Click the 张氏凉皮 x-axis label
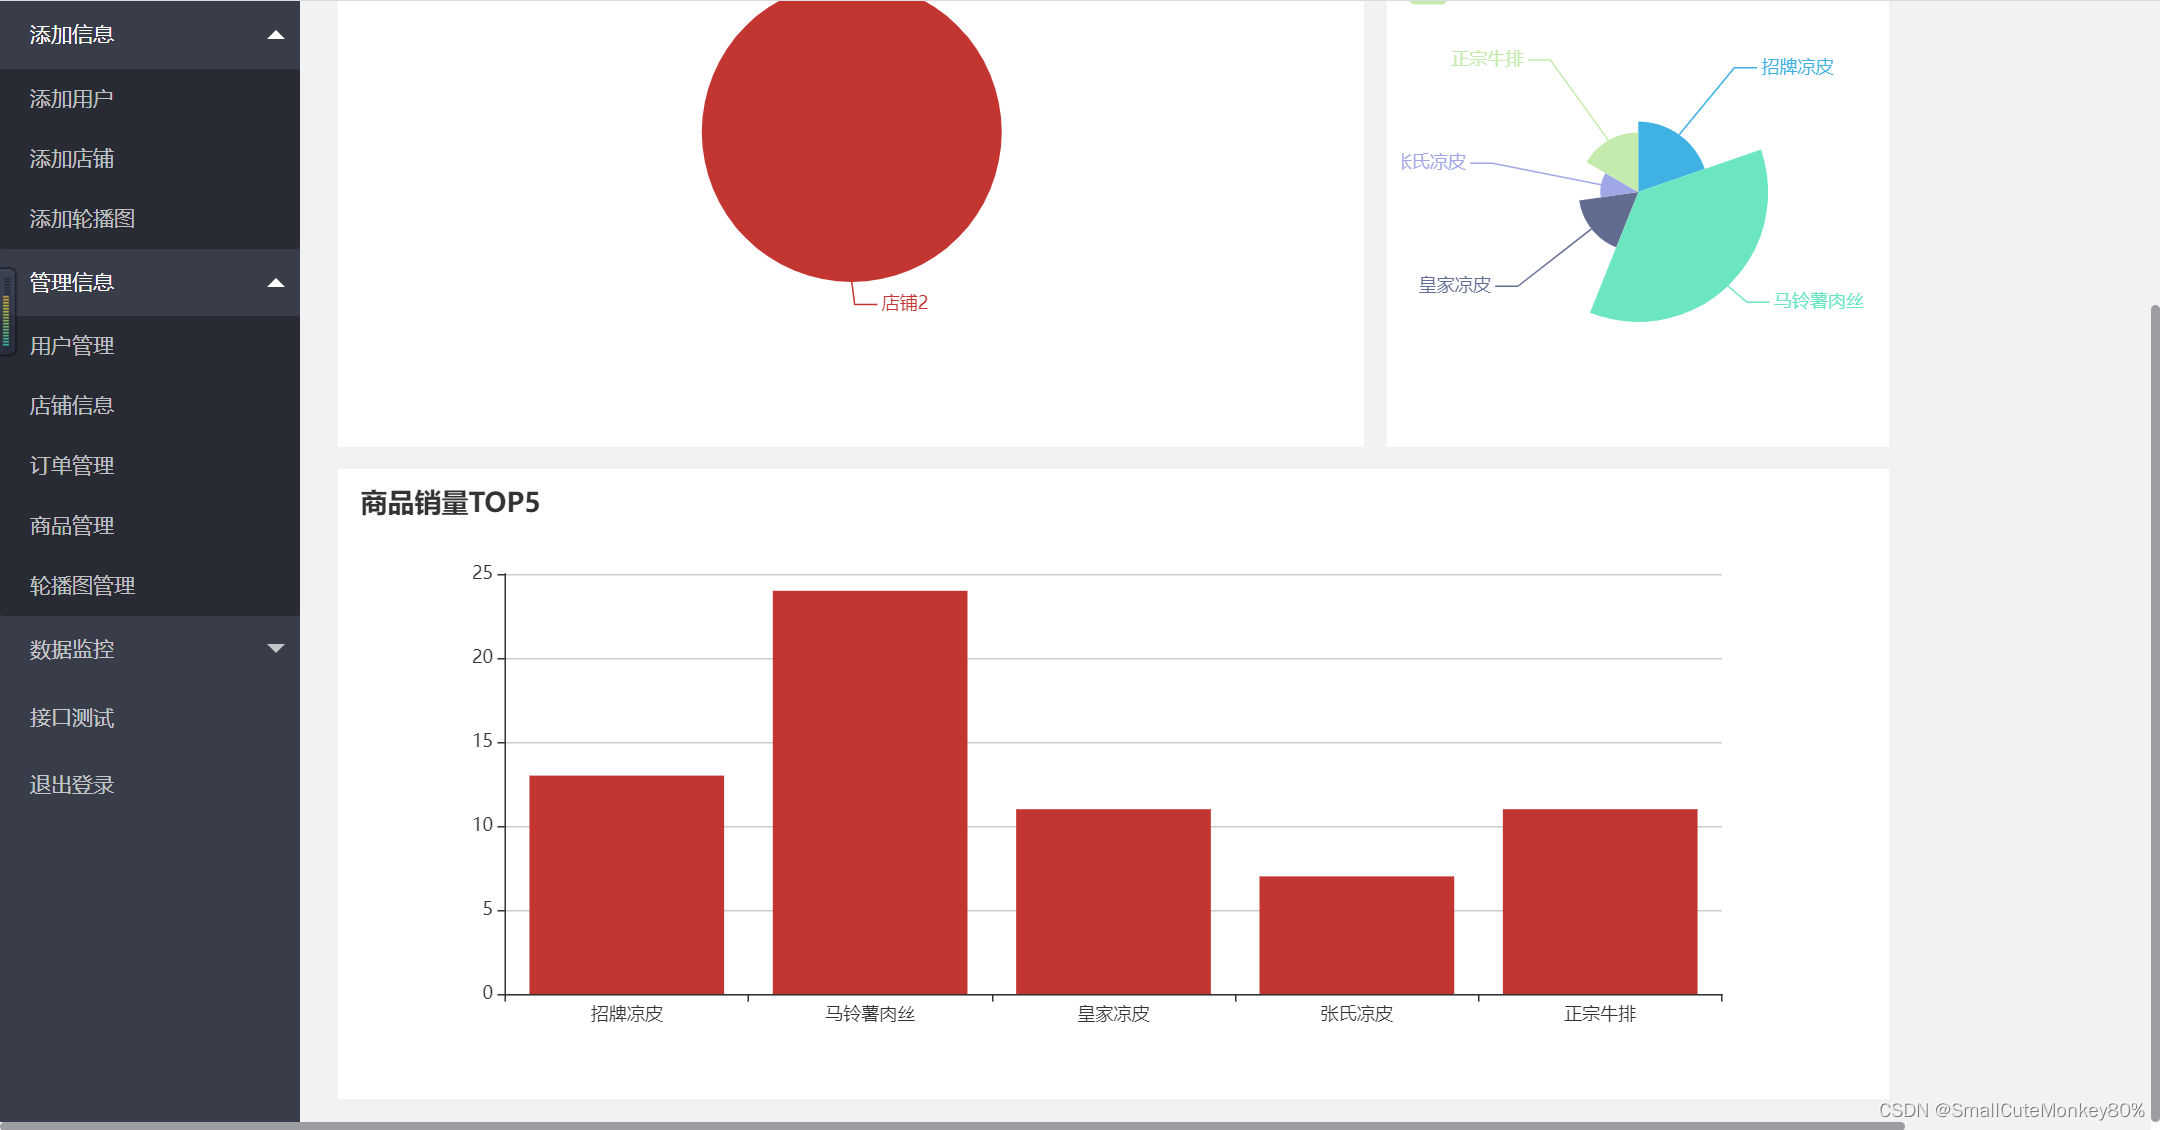The width and height of the screenshot is (2160, 1130). coord(1357,1014)
